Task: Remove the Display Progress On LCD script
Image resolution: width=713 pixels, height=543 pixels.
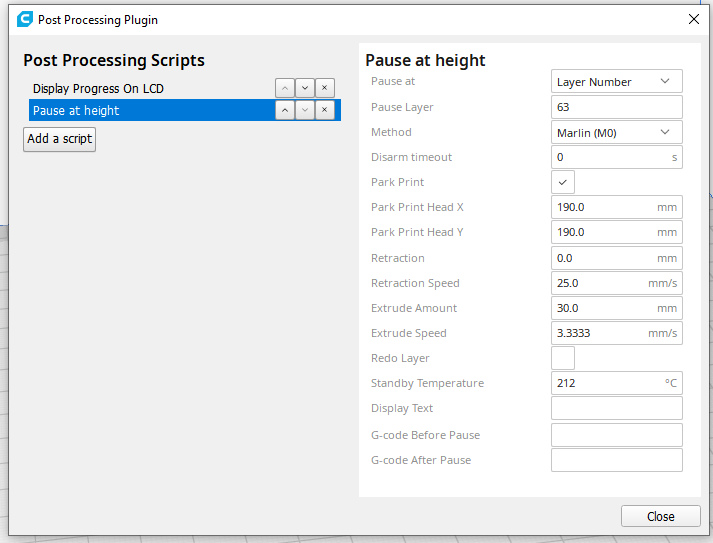Action: [x=325, y=88]
